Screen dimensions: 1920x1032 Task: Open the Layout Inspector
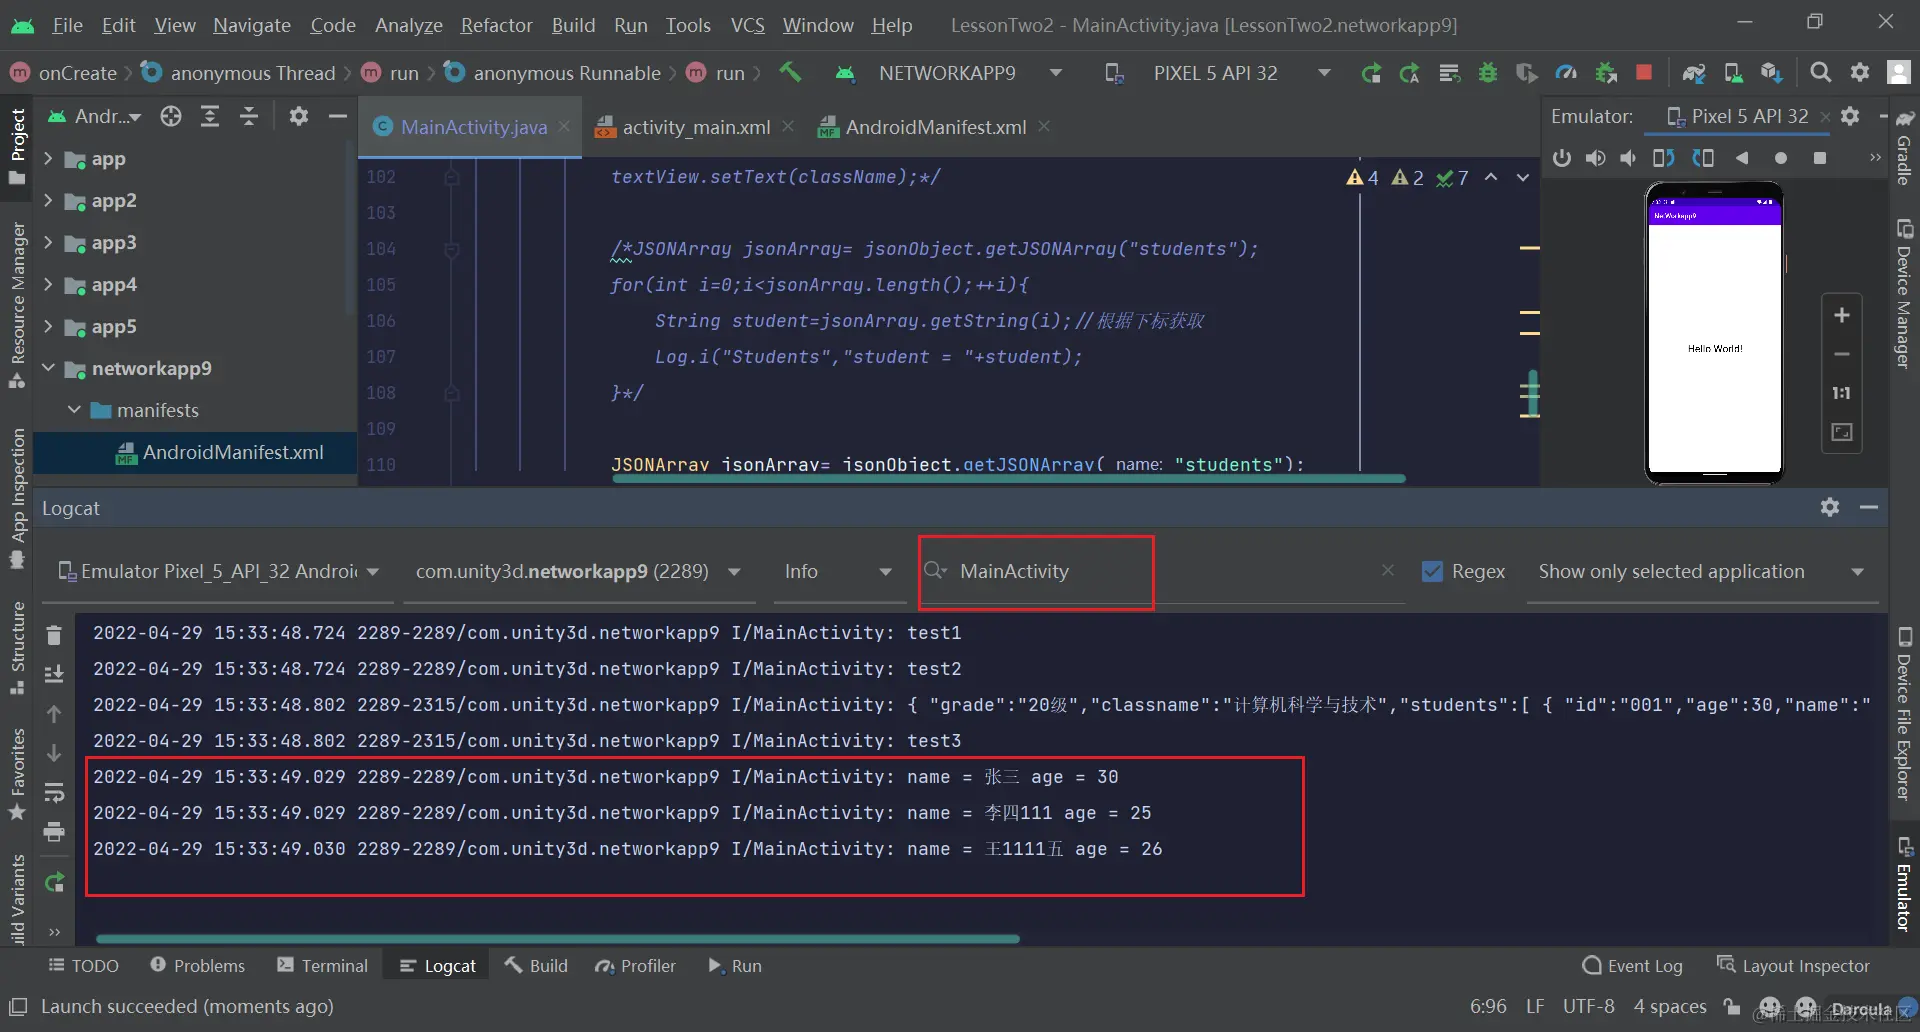click(1793, 966)
